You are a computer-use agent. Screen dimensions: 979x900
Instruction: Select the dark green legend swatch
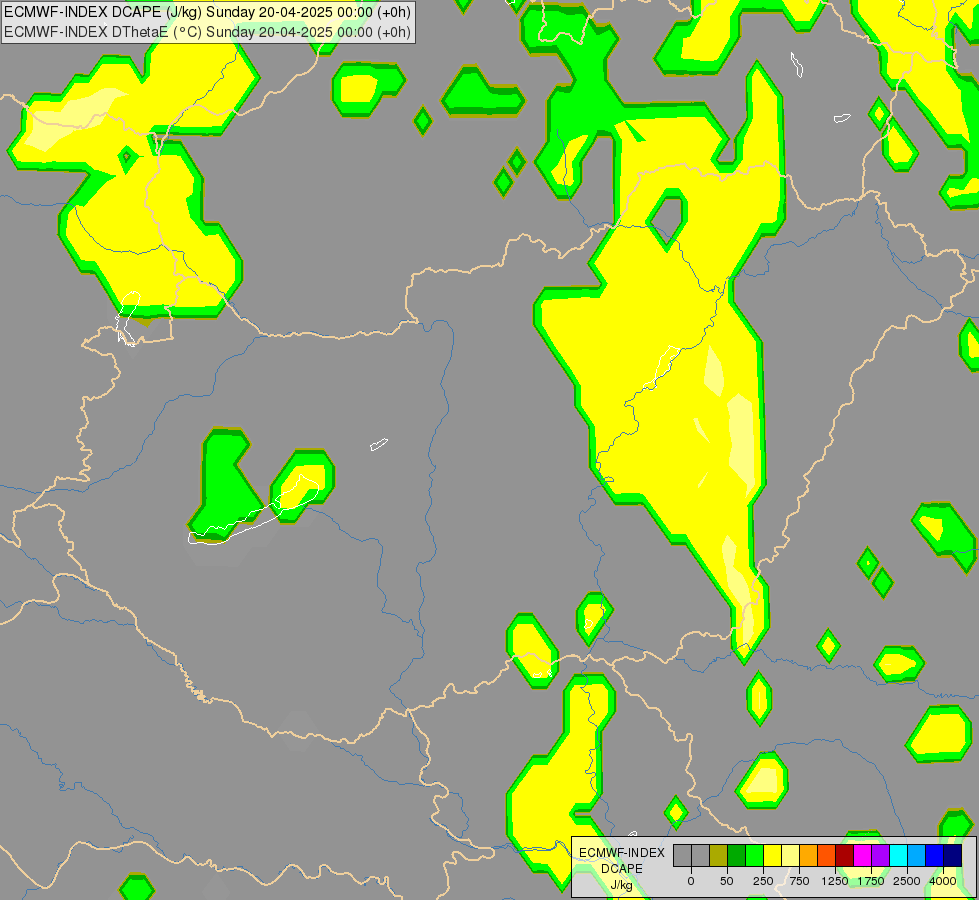736,856
